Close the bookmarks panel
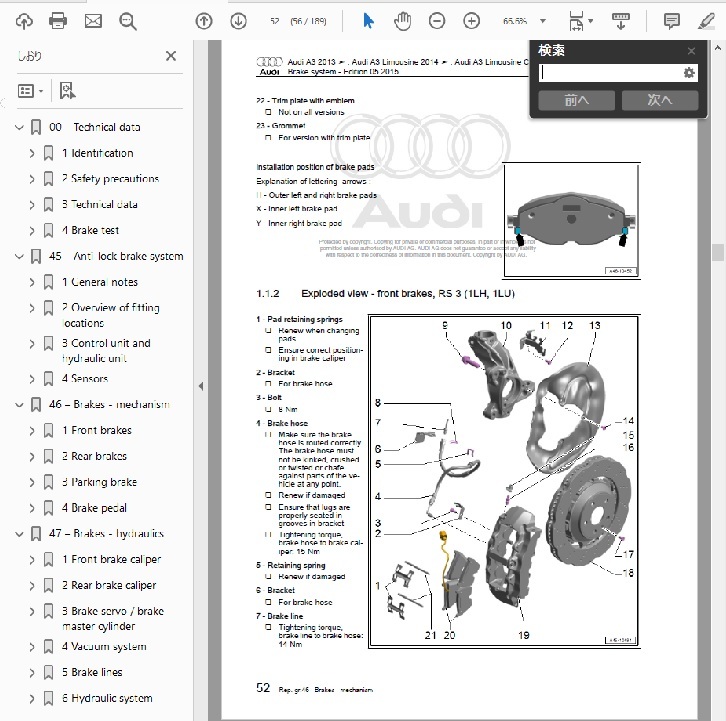This screenshot has width=726, height=721. 171,56
